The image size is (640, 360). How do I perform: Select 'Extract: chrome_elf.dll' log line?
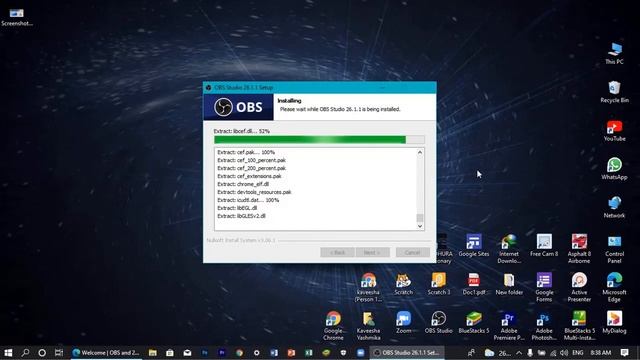243,184
